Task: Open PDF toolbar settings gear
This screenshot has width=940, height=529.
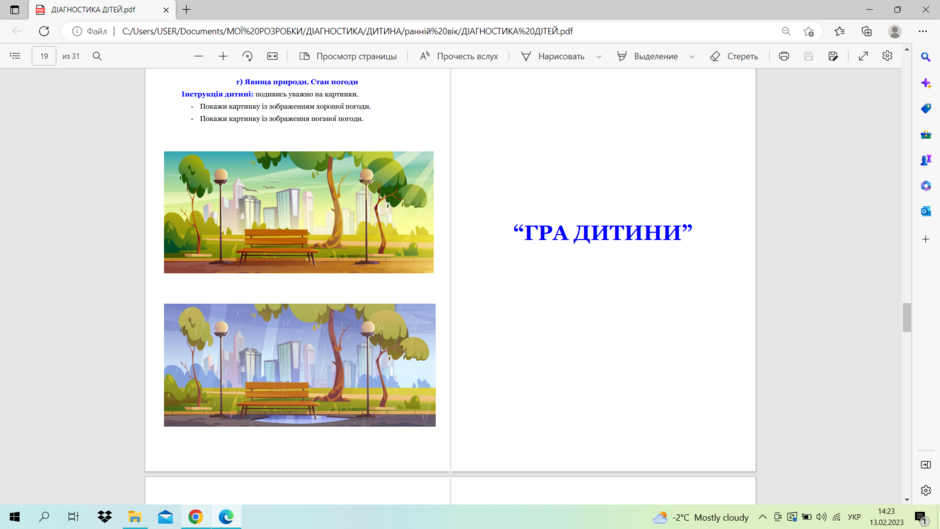Action: (x=887, y=56)
